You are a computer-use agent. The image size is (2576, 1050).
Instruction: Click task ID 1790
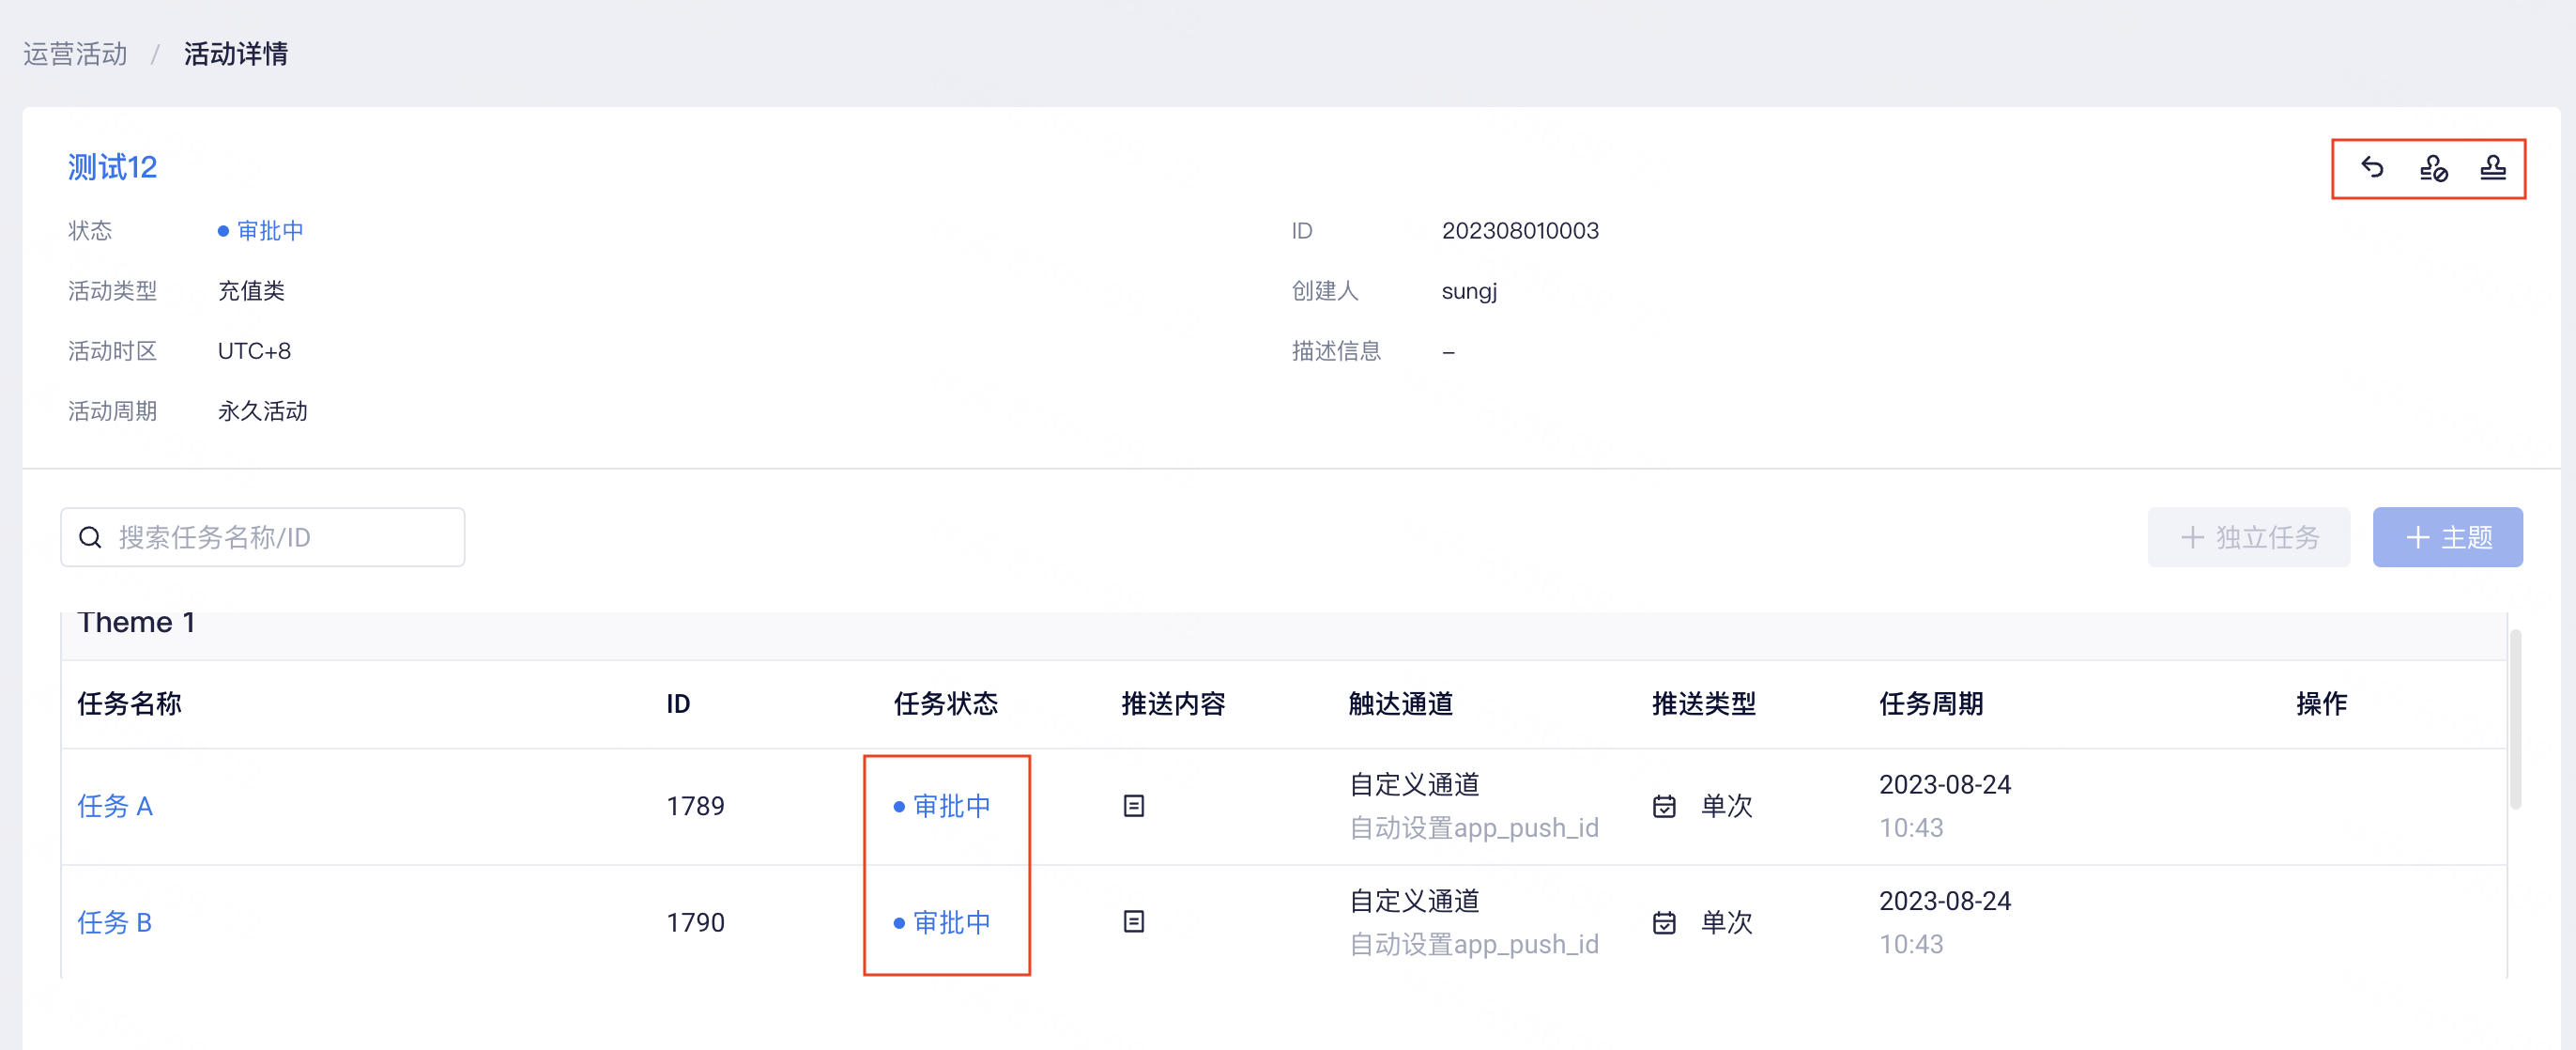point(695,922)
